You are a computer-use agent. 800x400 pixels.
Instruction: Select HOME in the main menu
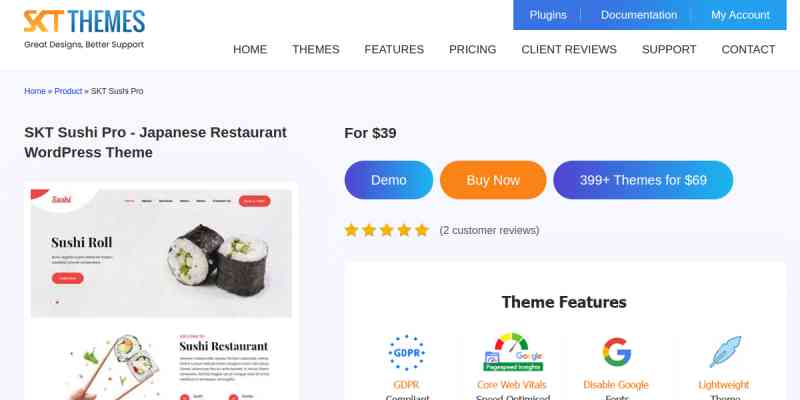coord(250,49)
